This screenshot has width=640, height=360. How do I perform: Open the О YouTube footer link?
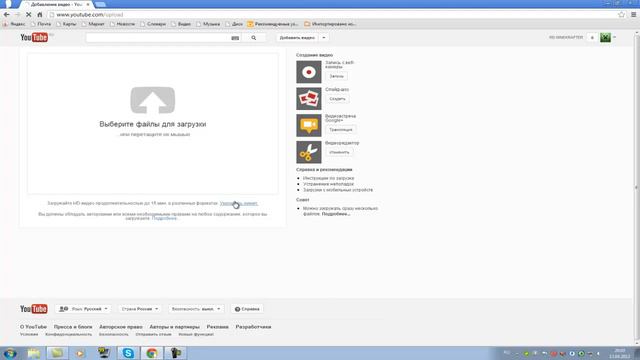[x=33, y=327]
